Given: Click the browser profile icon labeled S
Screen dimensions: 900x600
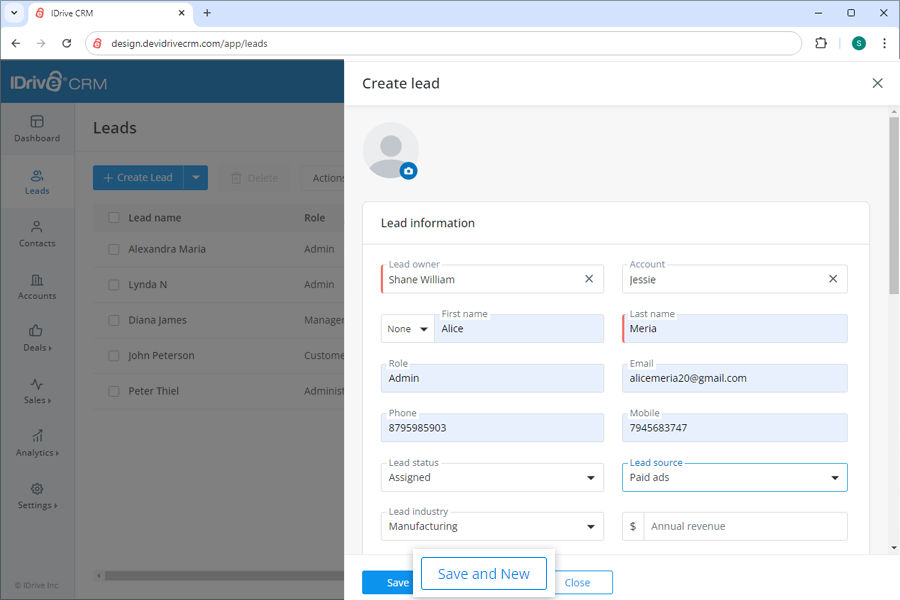Looking at the screenshot, I should 858,43.
